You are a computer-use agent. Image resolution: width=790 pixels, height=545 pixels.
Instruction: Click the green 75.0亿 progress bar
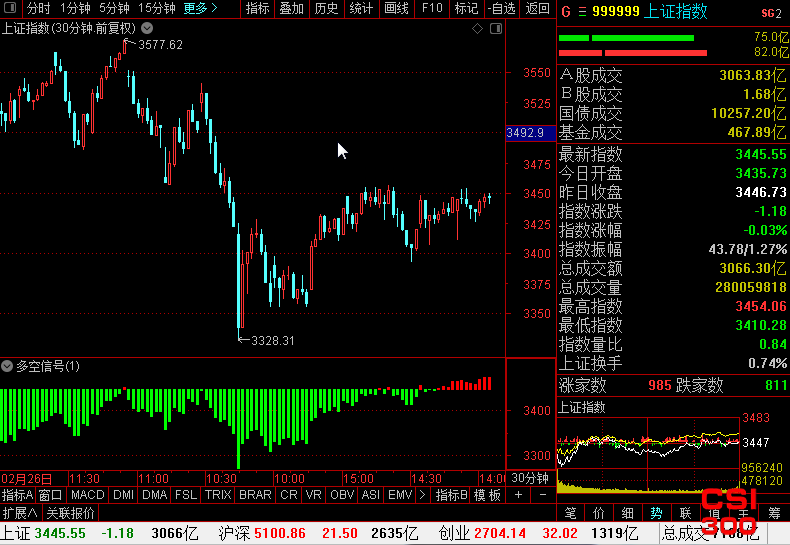626,38
